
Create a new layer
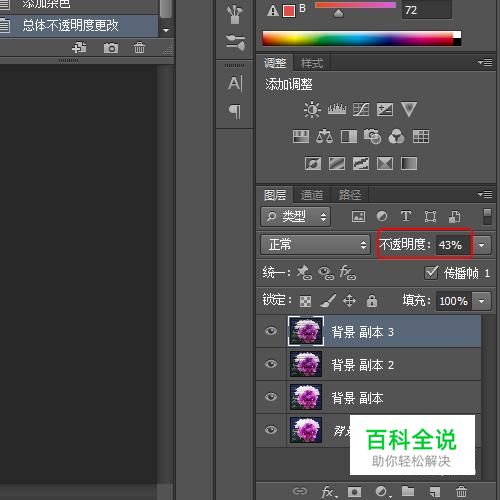click(434, 492)
